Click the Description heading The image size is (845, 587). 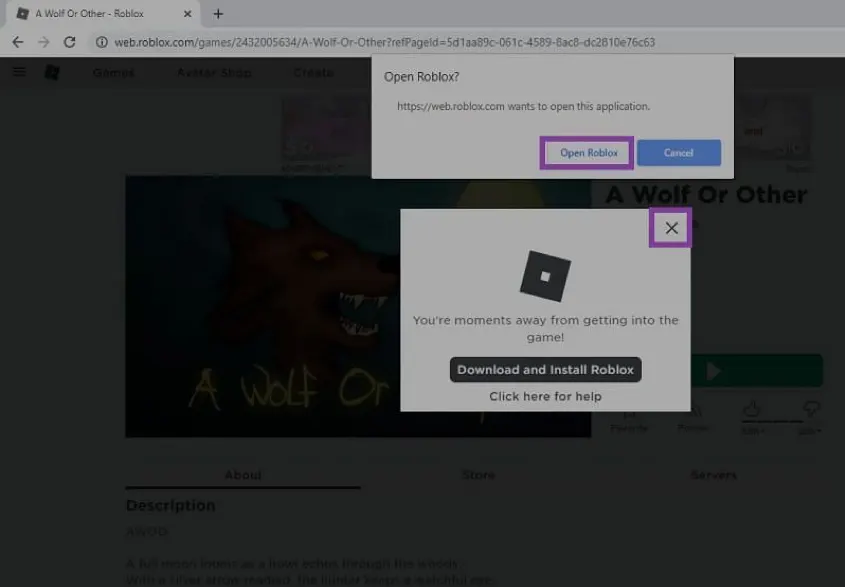[x=171, y=506]
